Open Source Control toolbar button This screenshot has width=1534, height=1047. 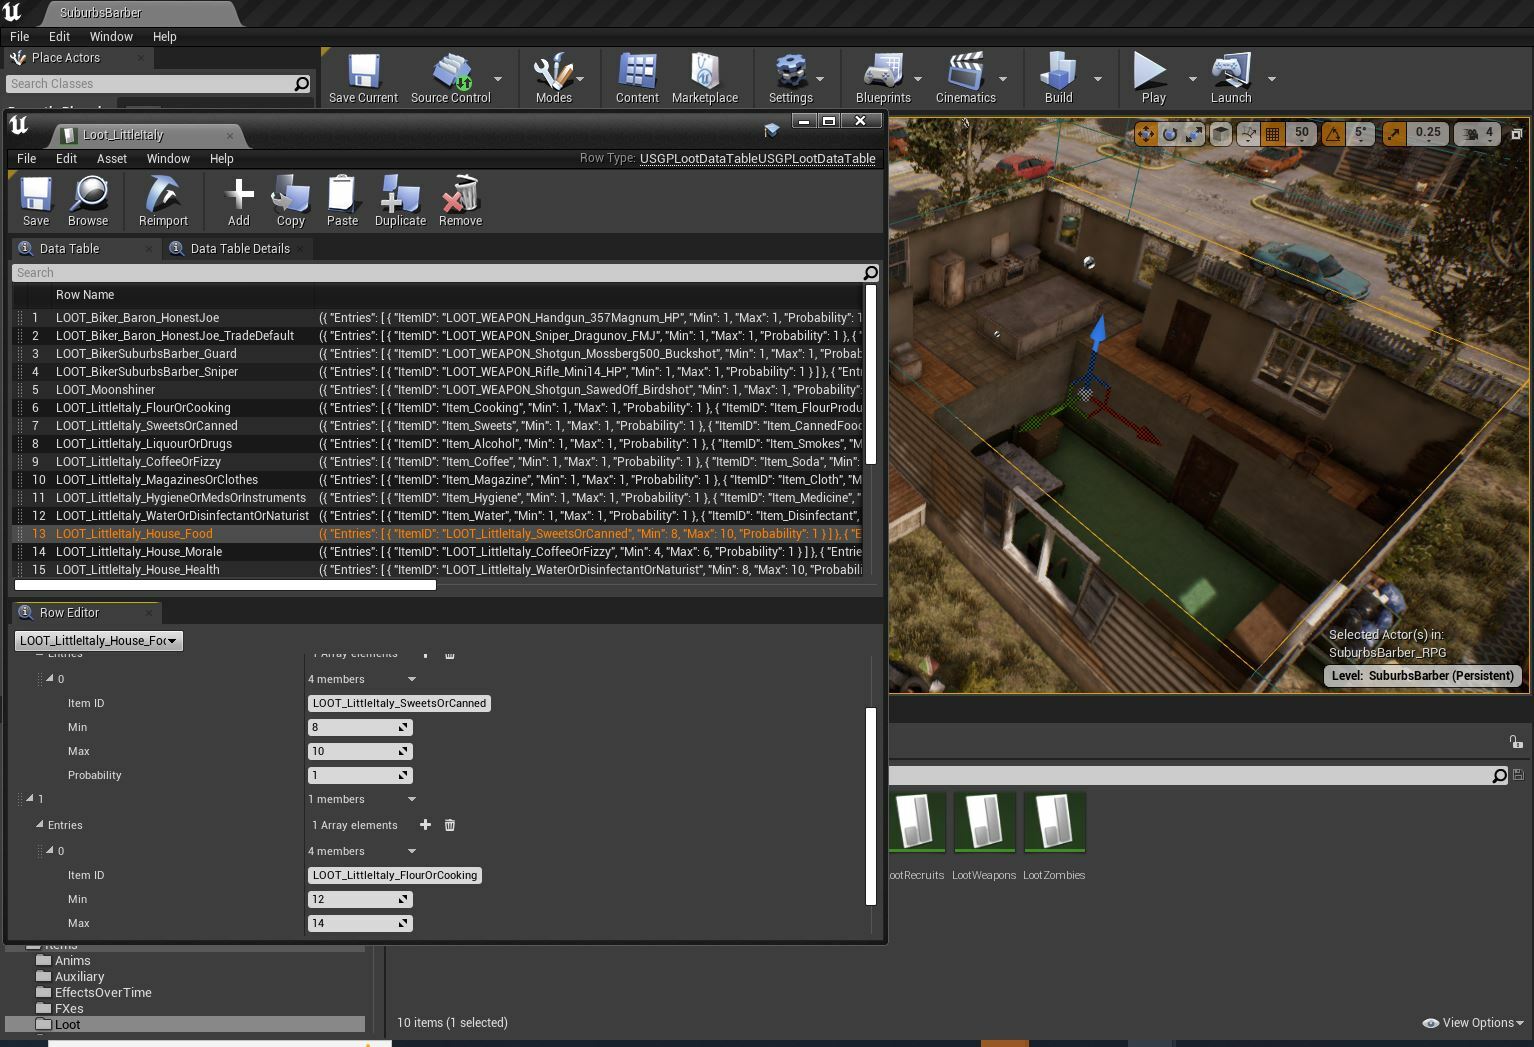click(450, 79)
